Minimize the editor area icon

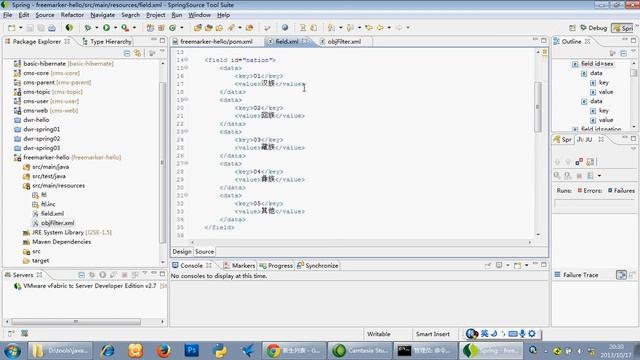(x=535, y=40)
